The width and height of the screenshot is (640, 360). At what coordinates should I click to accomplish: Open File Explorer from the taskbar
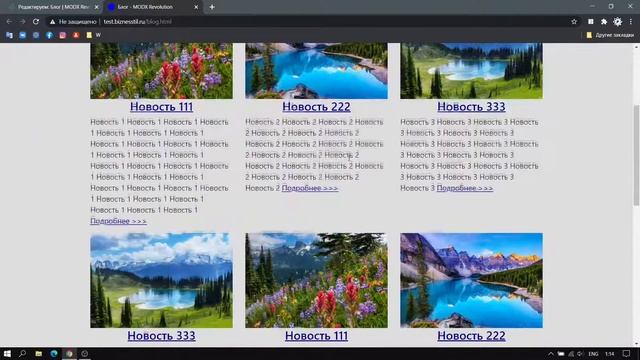tap(38, 353)
